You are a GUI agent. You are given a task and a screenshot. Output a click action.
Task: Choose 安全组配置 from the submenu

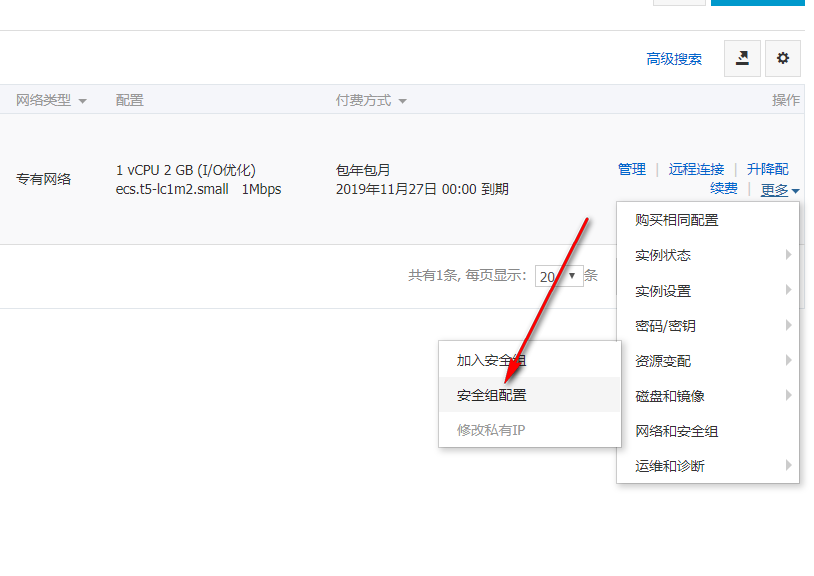click(530, 395)
